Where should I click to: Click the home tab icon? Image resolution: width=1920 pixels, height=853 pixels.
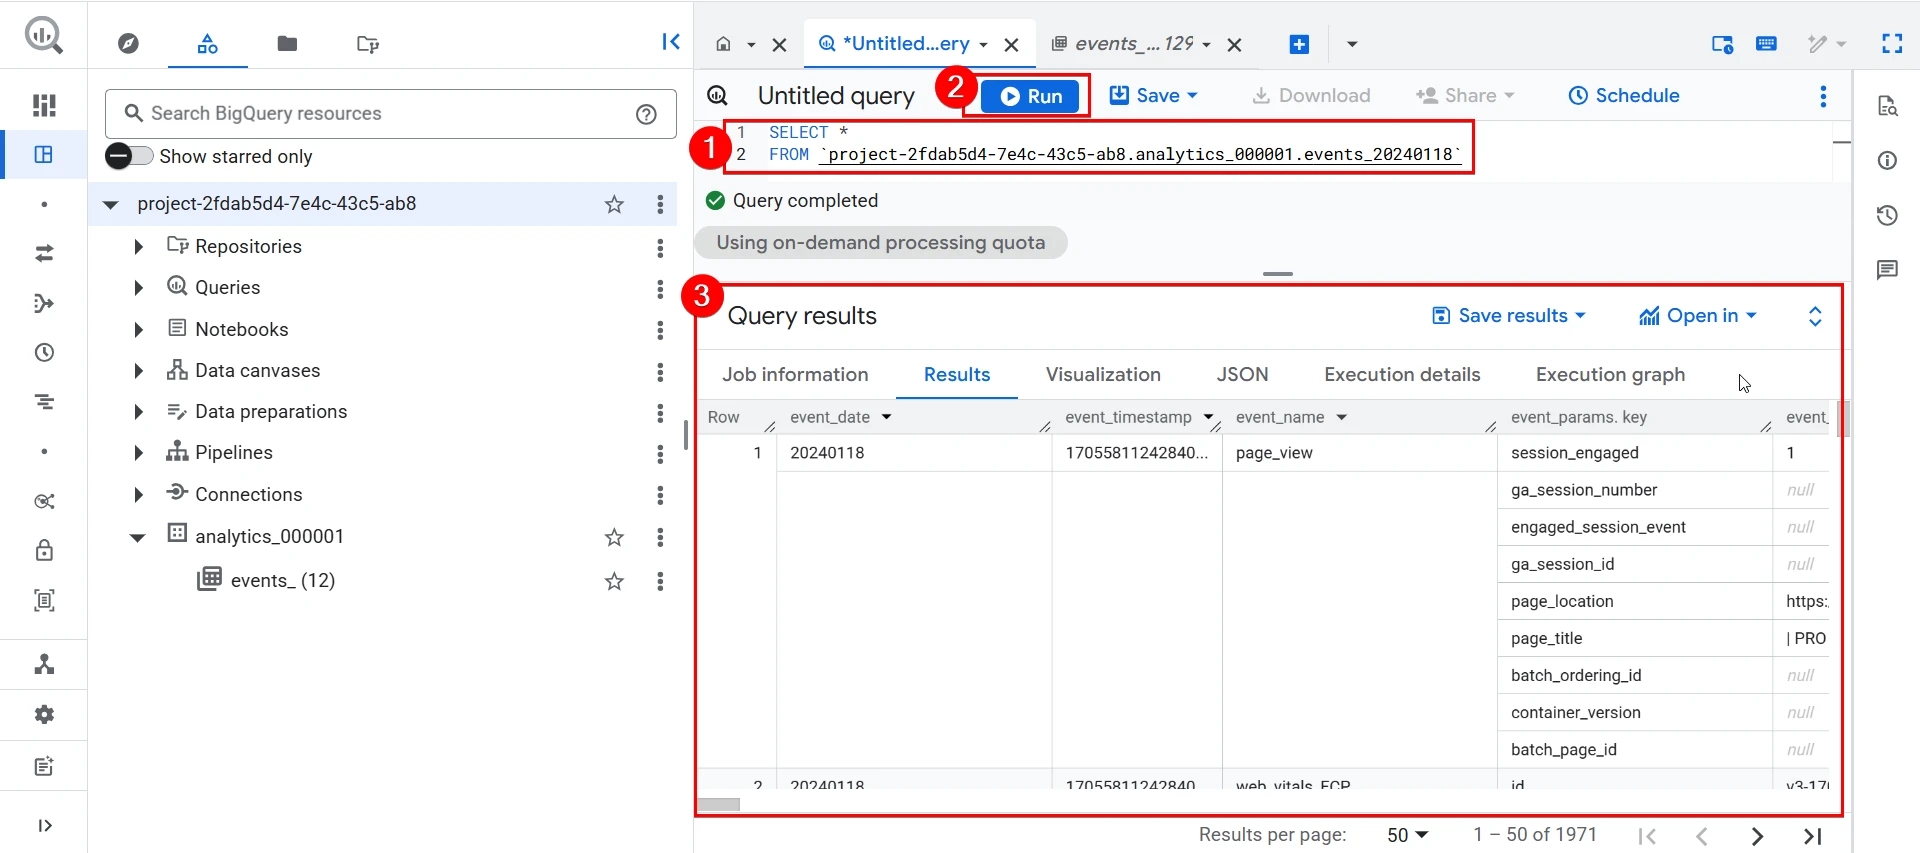click(x=723, y=44)
